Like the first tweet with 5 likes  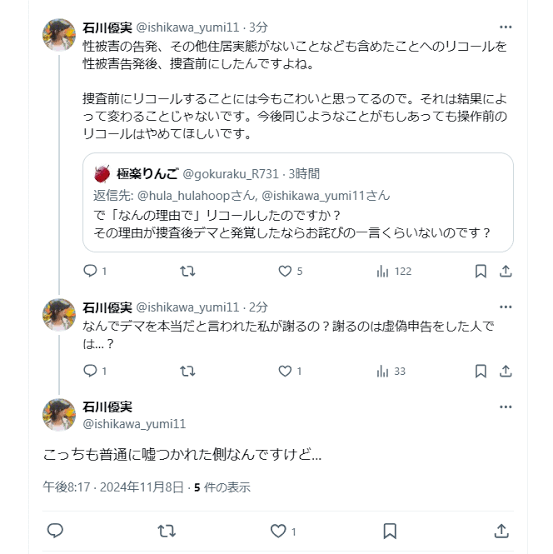[290, 271]
